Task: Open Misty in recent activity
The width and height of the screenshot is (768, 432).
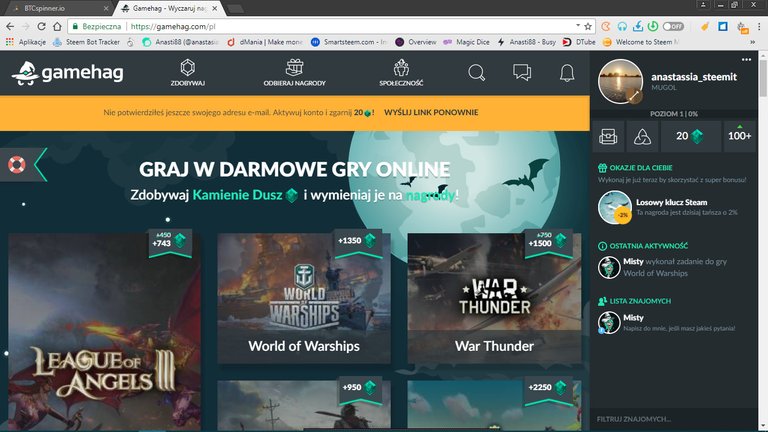Action: 633,262
